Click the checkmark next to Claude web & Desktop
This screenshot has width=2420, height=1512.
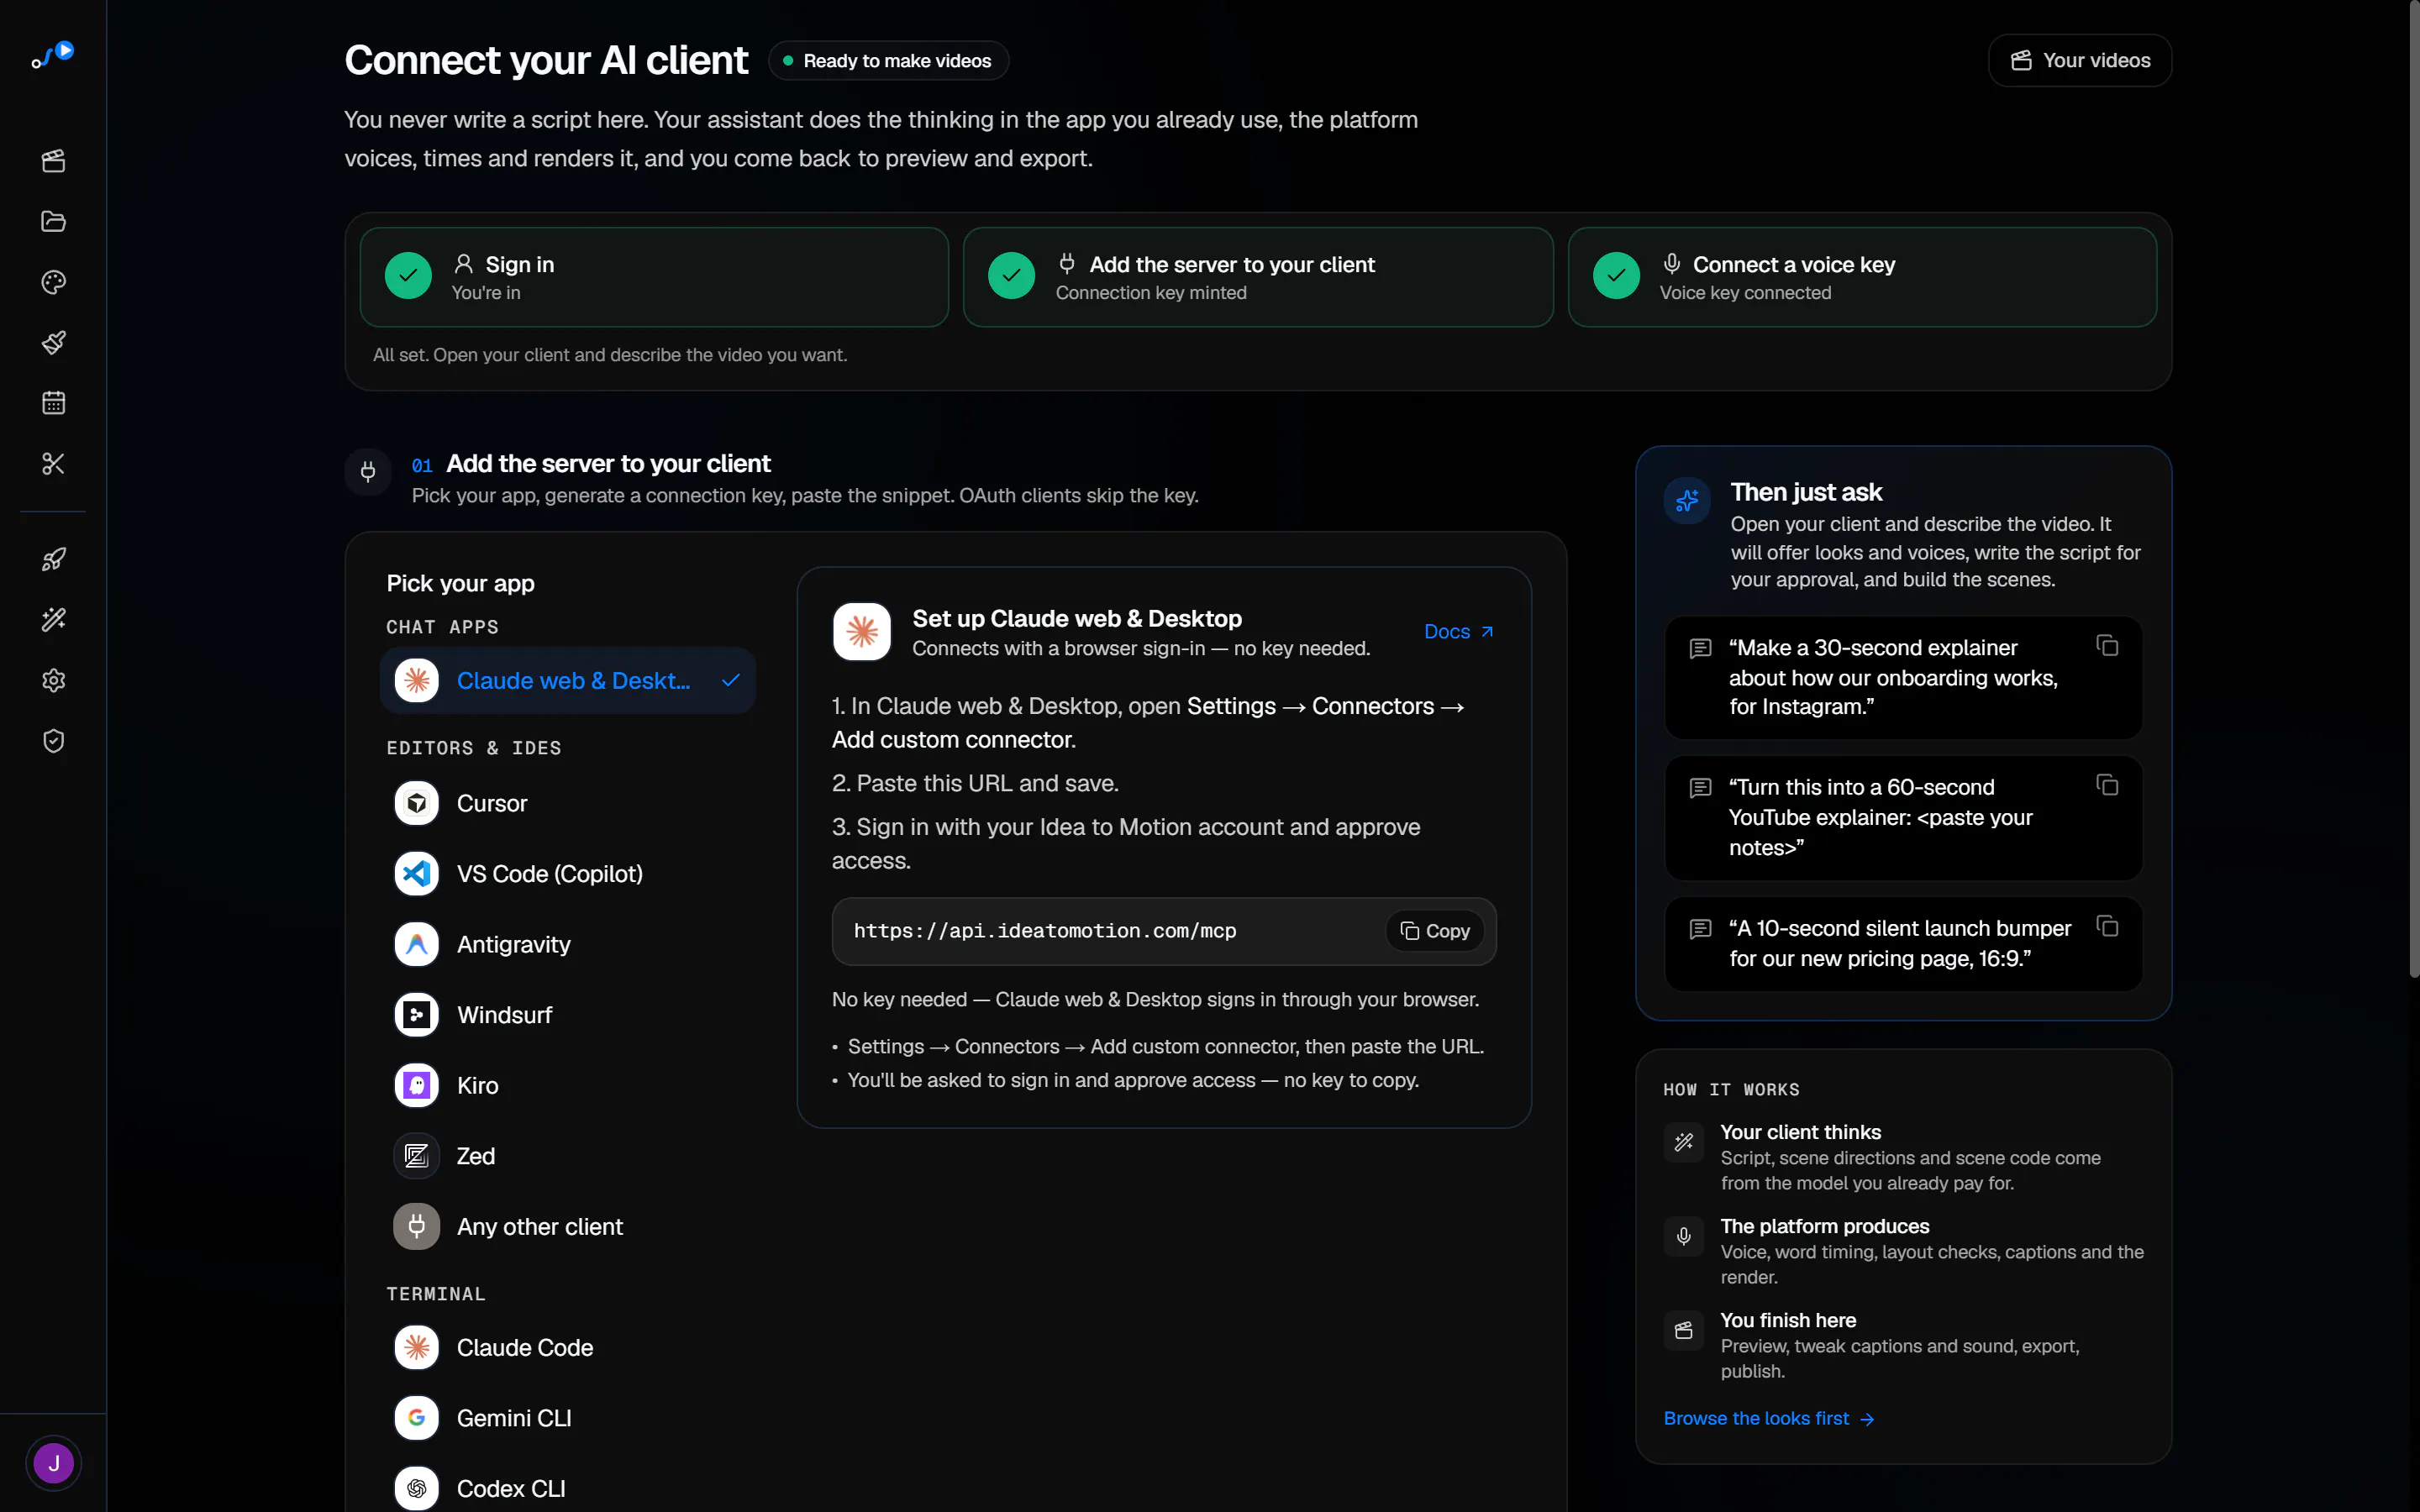click(x=731, y=680)
